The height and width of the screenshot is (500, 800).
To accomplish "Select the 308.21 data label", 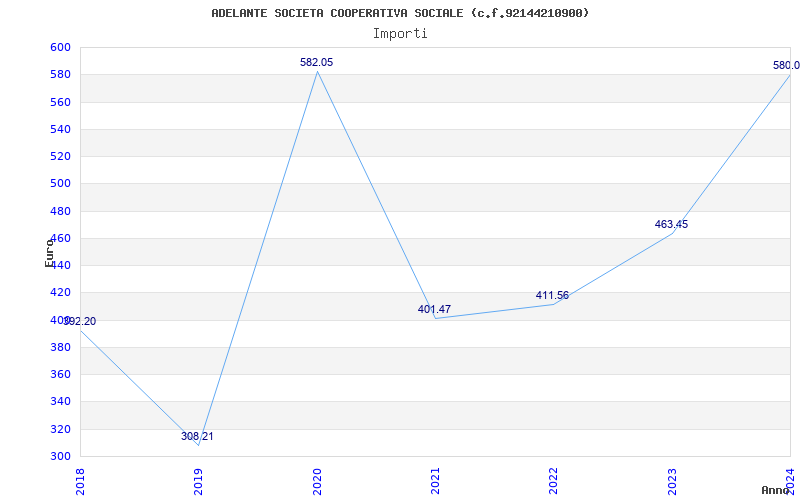I will pos(197,436).
